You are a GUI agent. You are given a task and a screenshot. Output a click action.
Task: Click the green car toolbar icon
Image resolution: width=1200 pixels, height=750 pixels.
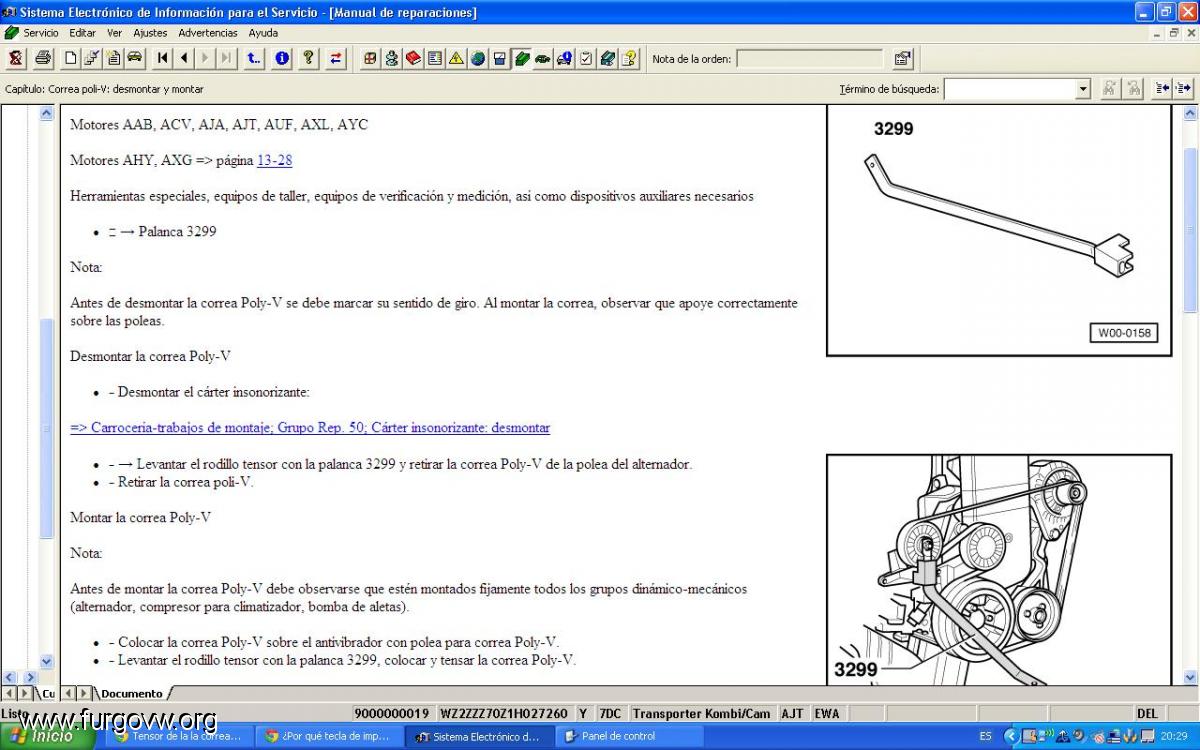click(x=542, y=58)
